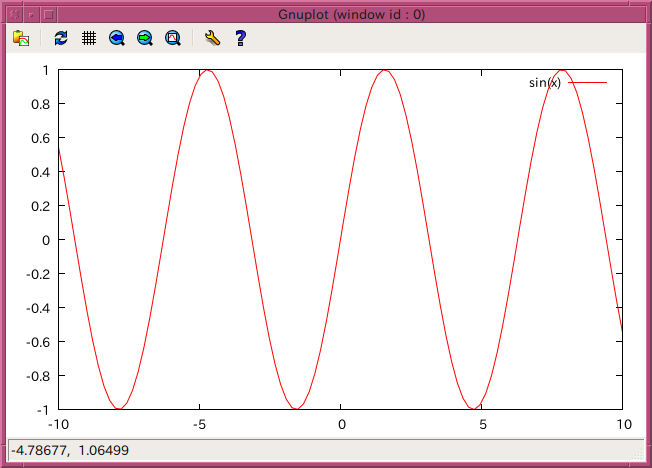Click the resize grip in status bar corner

click(x=637, y=454)
